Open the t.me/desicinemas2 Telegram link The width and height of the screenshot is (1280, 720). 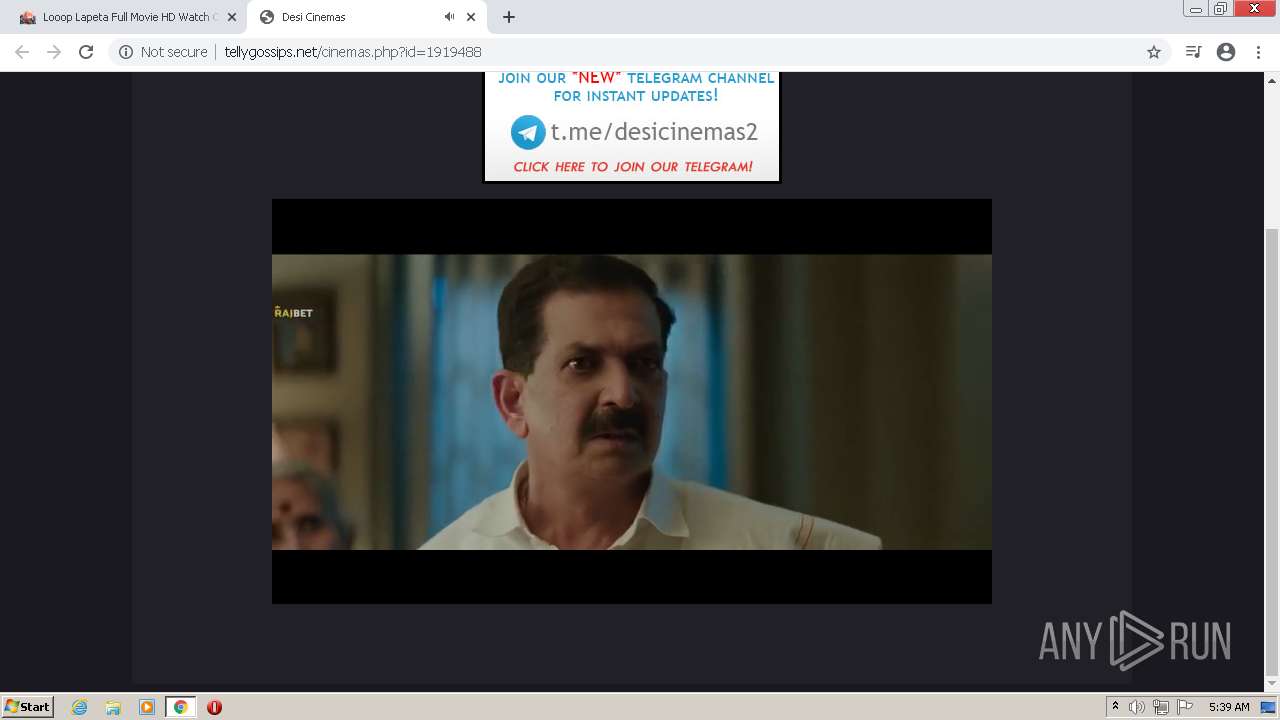(x=654, y=132)
